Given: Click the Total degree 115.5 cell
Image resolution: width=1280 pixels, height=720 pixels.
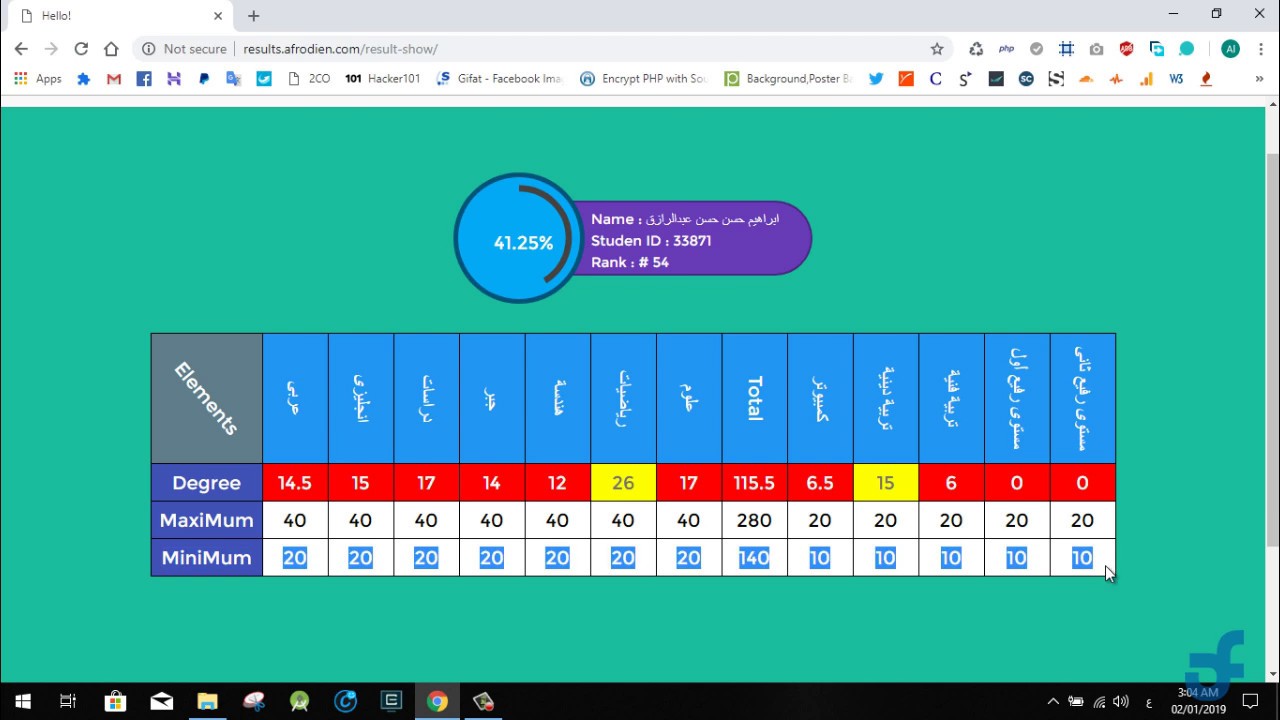Looking at the screenshot, I should 755,483.
